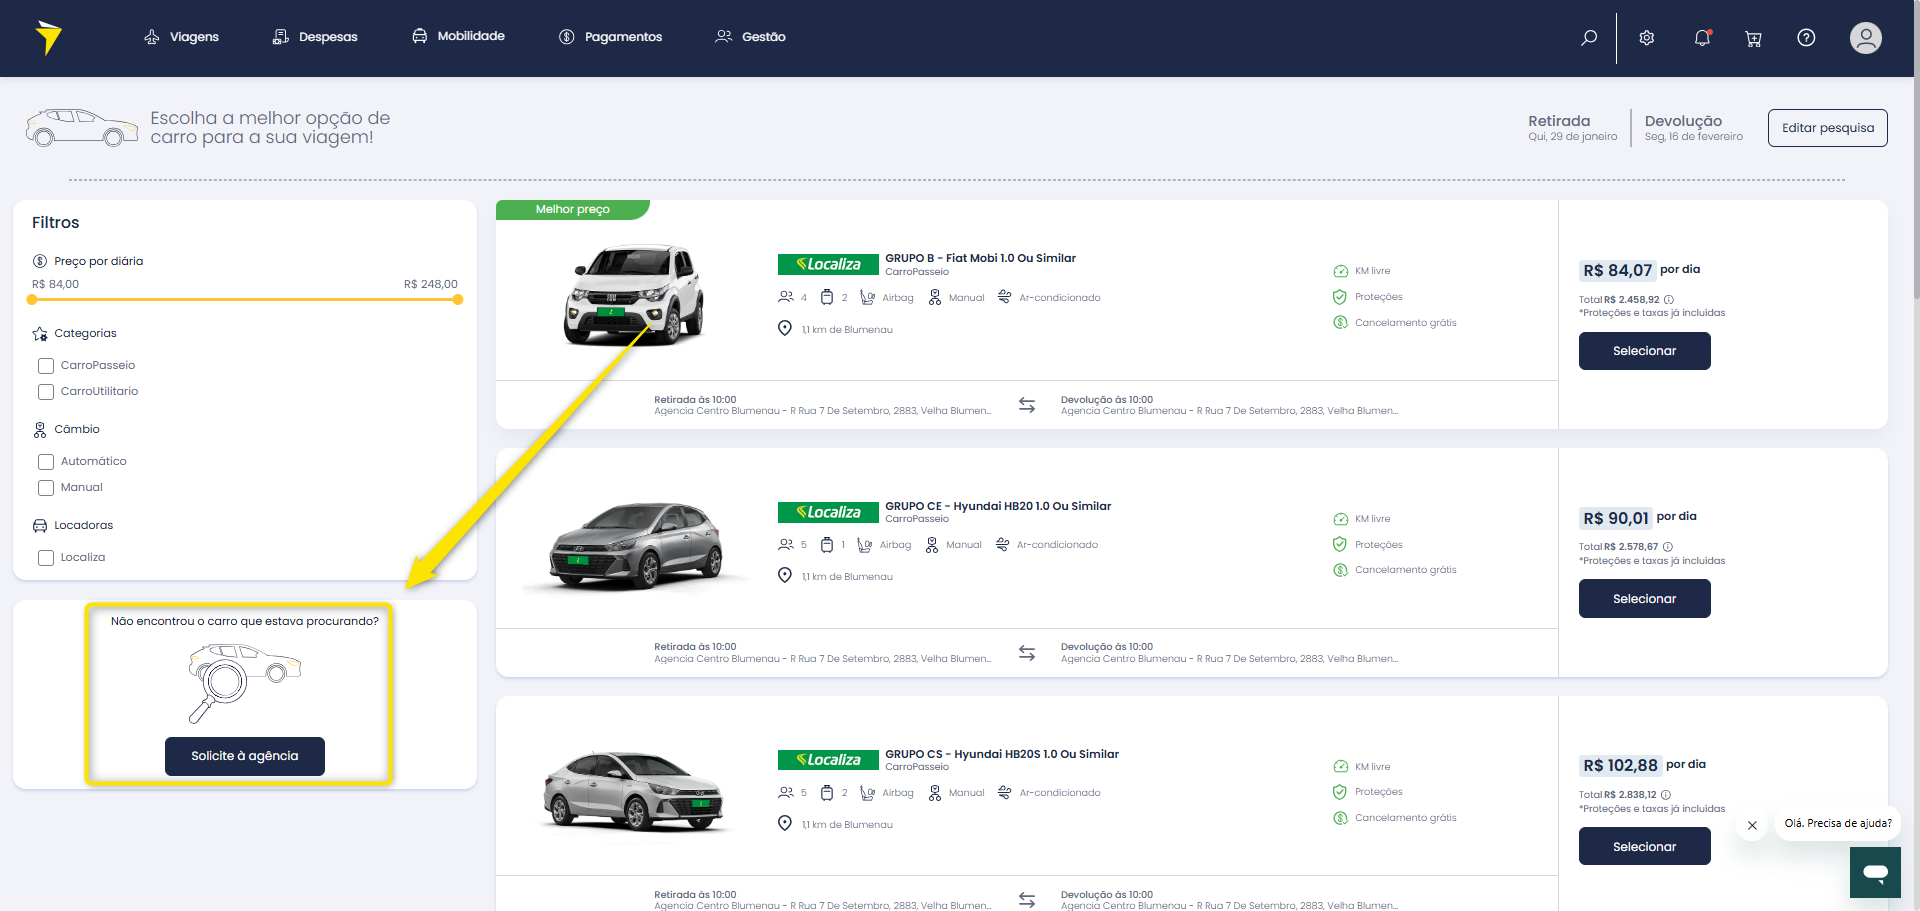Screen dimensions: 1920x911
Task: Click the Fiat Mobi car photo
Action: (x=634, y=296)
